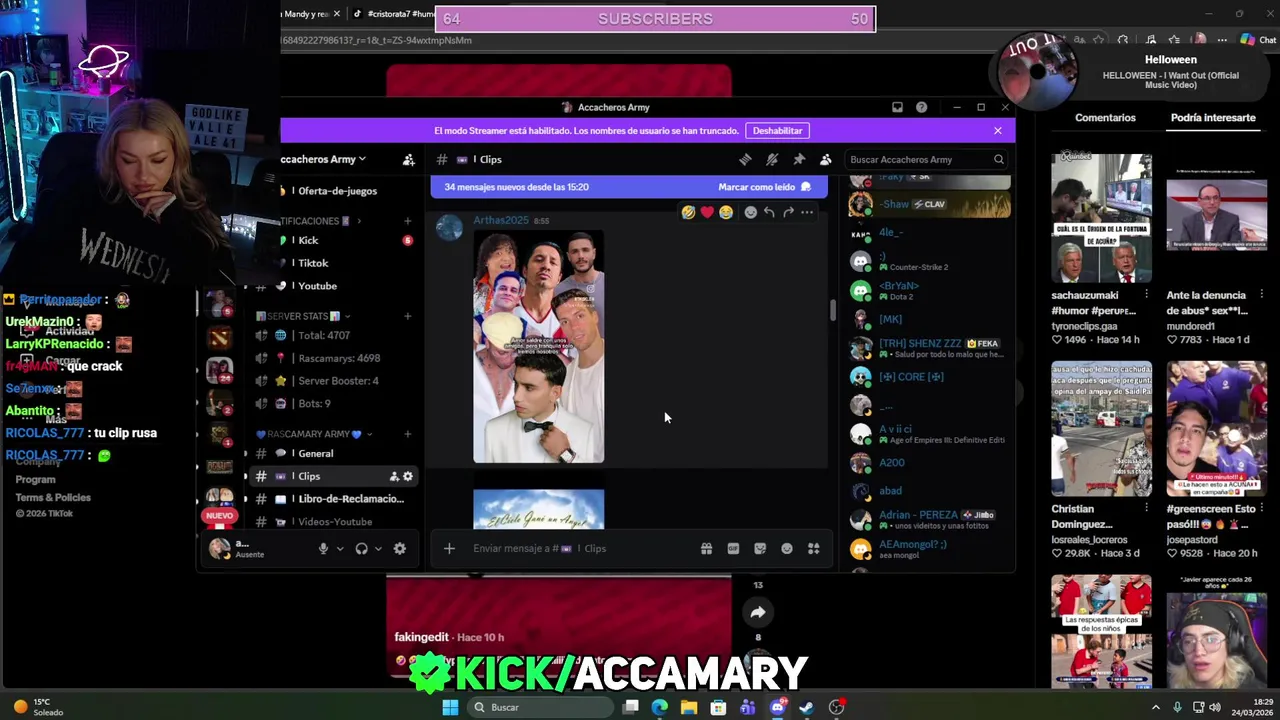
Task: Expand the NOTIFICACIONES category chevron
Action: (x=359, y=221)
